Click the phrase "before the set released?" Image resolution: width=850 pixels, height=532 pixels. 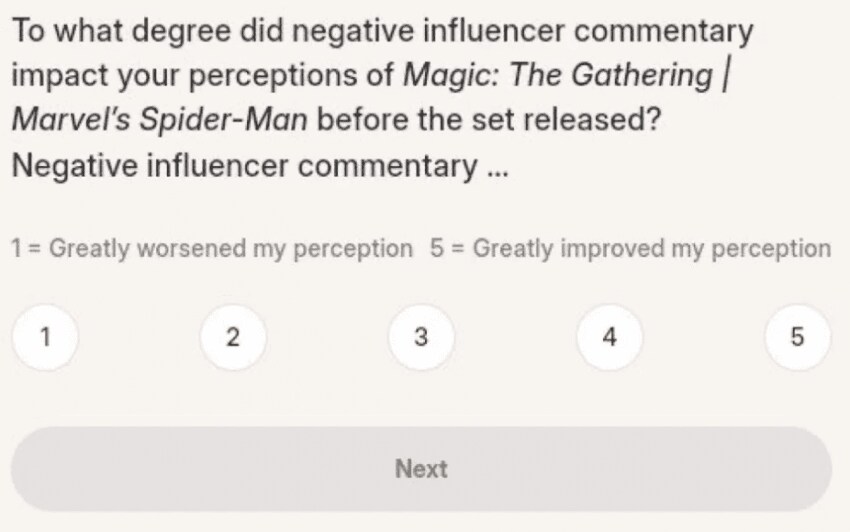click(x=489, y=120)
